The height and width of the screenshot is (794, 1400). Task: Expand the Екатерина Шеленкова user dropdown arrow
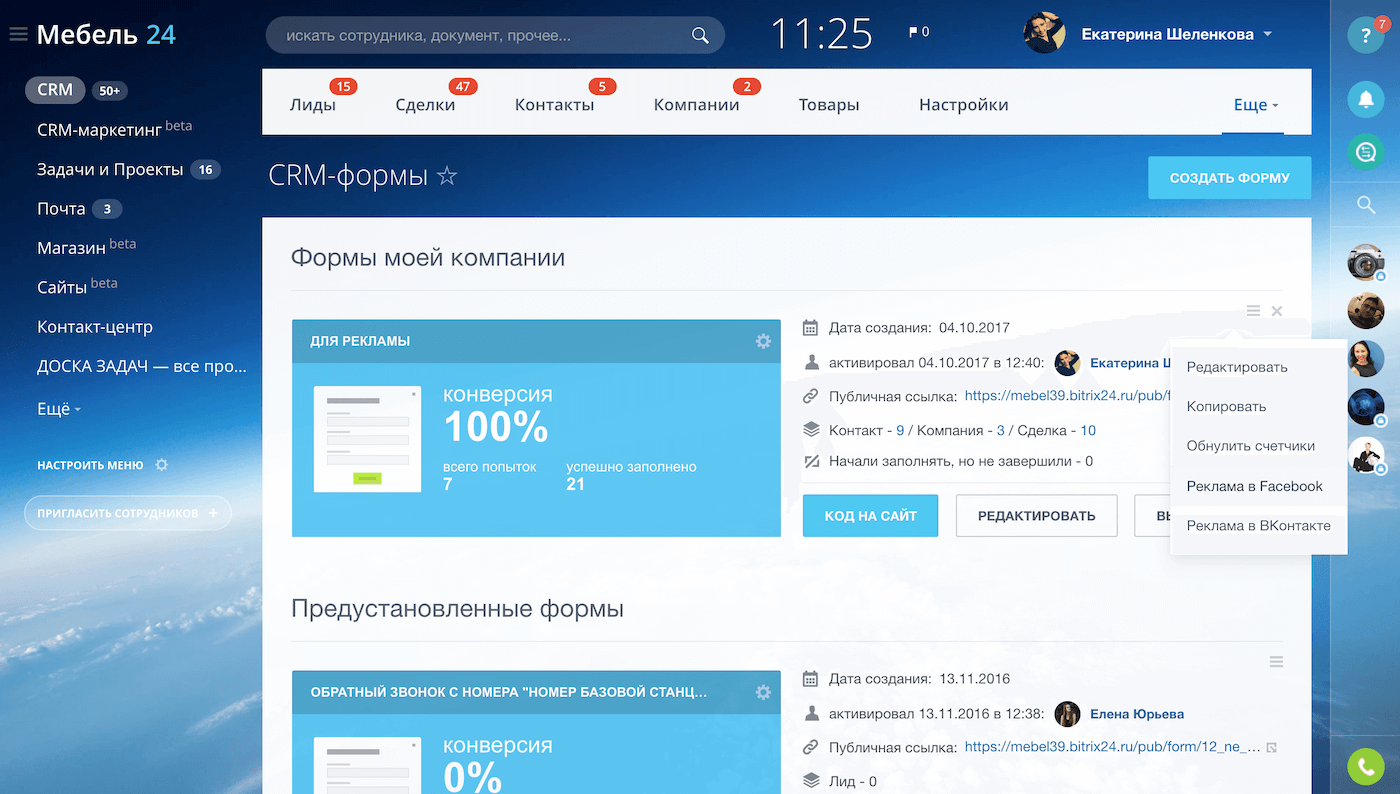tap(1268, 34)
